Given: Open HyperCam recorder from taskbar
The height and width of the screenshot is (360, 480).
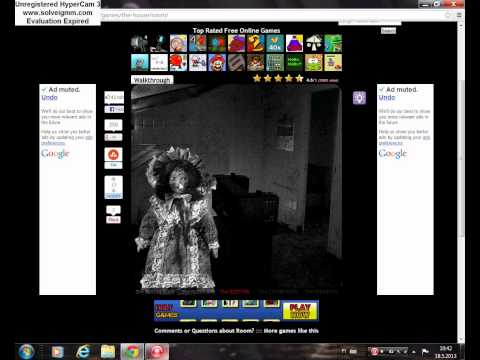Looking at the screenshot, I should [157, 352].
